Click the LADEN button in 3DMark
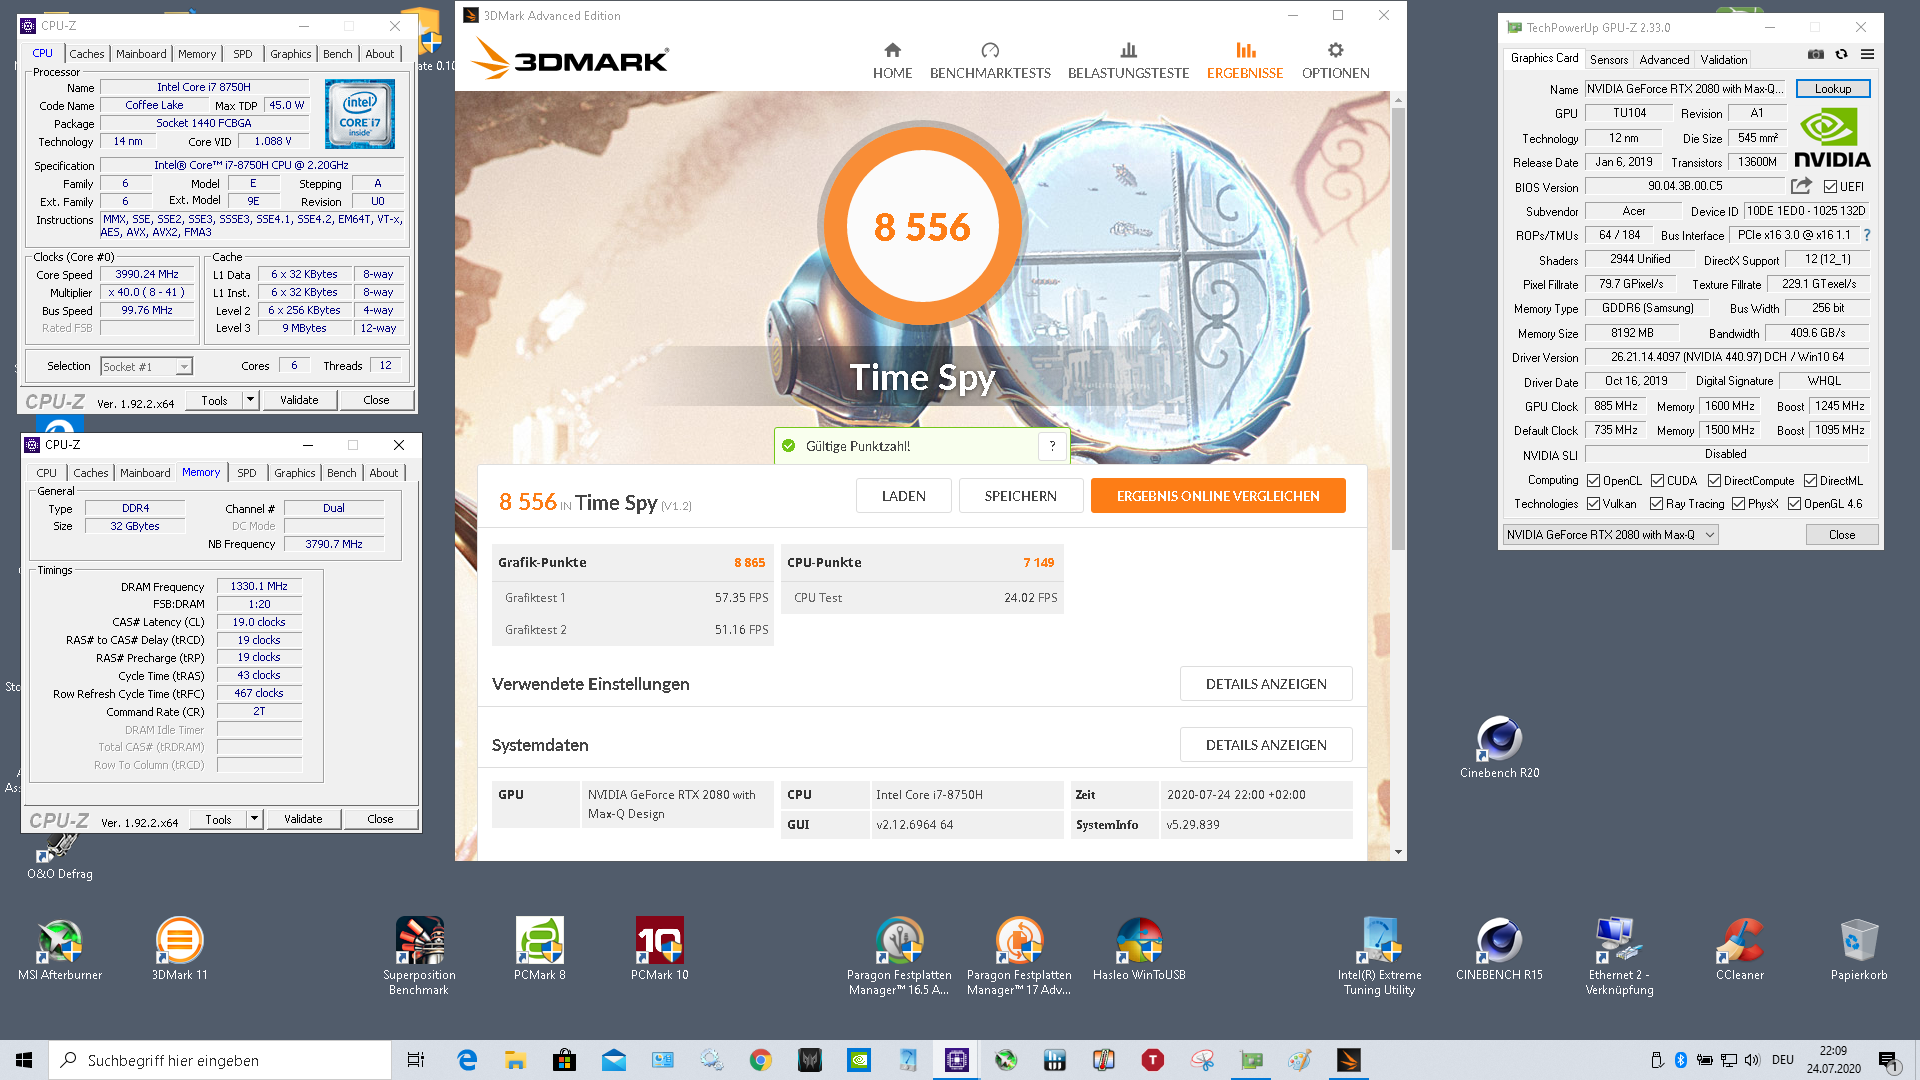This screenshot has width=1920, height=1080. (x=903, y=496)
